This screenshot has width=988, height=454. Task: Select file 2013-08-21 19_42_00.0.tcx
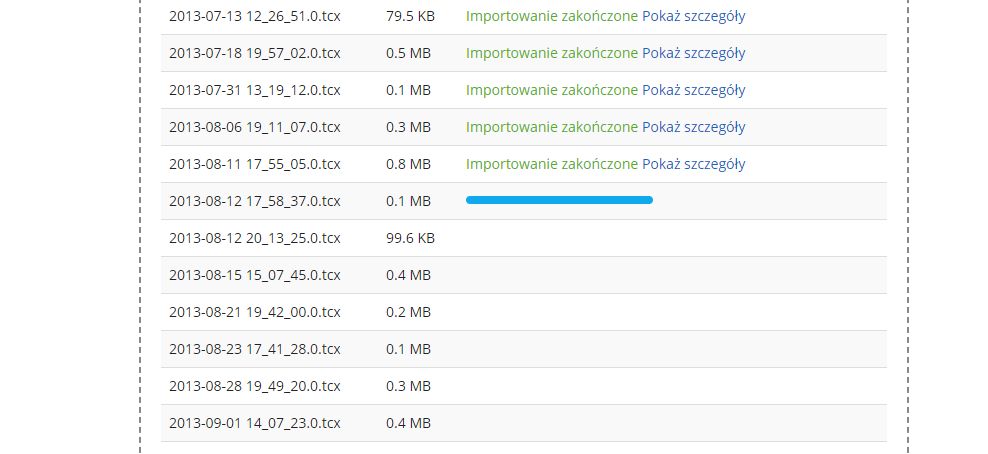(255, 312)
